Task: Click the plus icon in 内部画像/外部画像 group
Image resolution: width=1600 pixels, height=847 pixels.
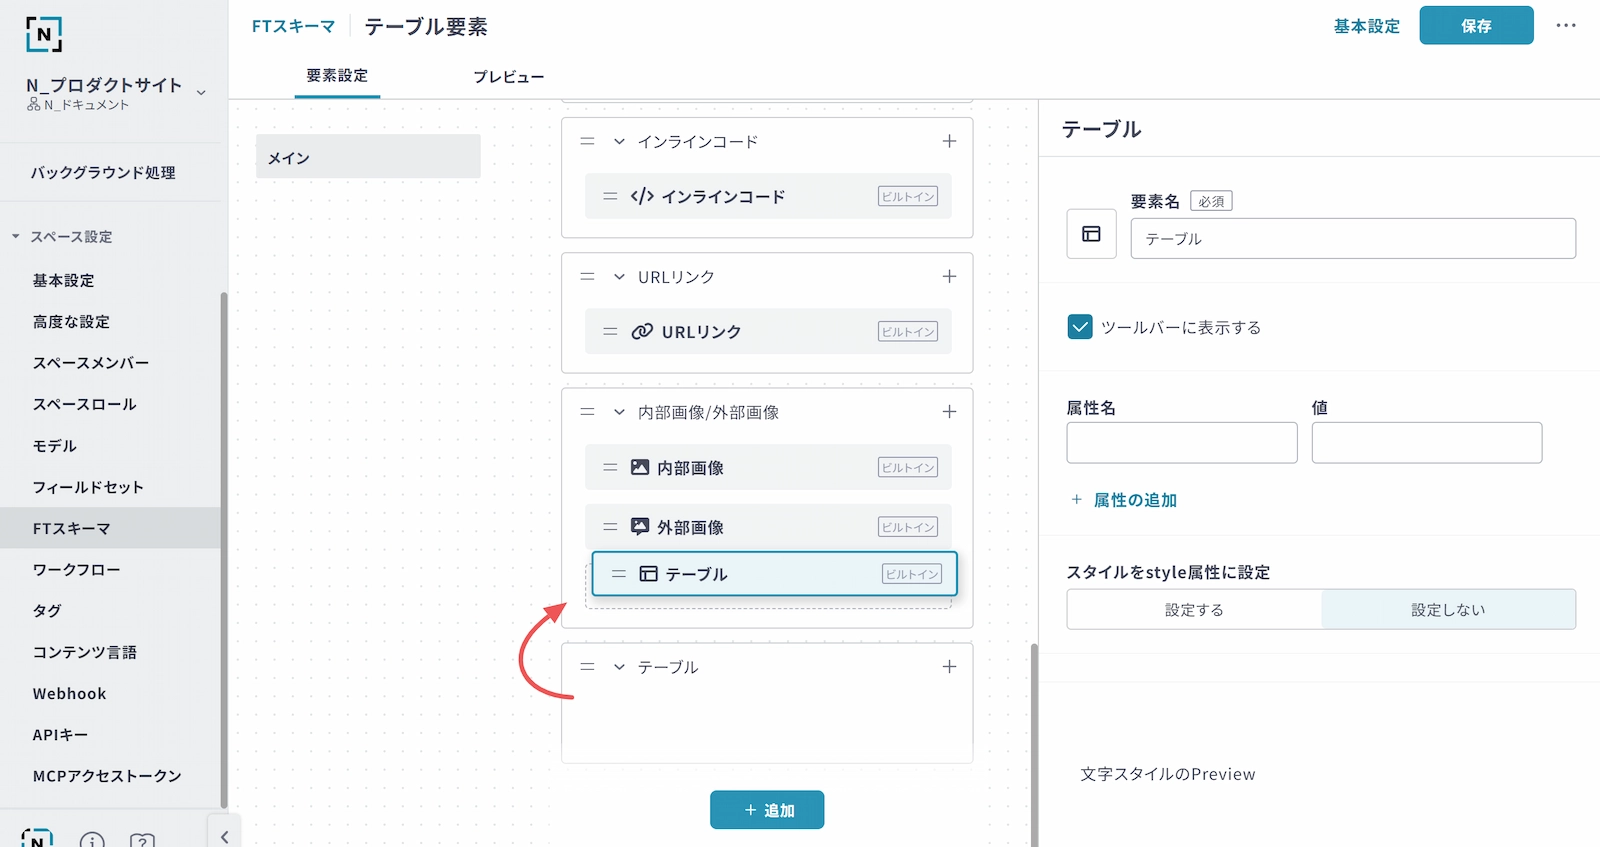Action: [x=949, y=412]
